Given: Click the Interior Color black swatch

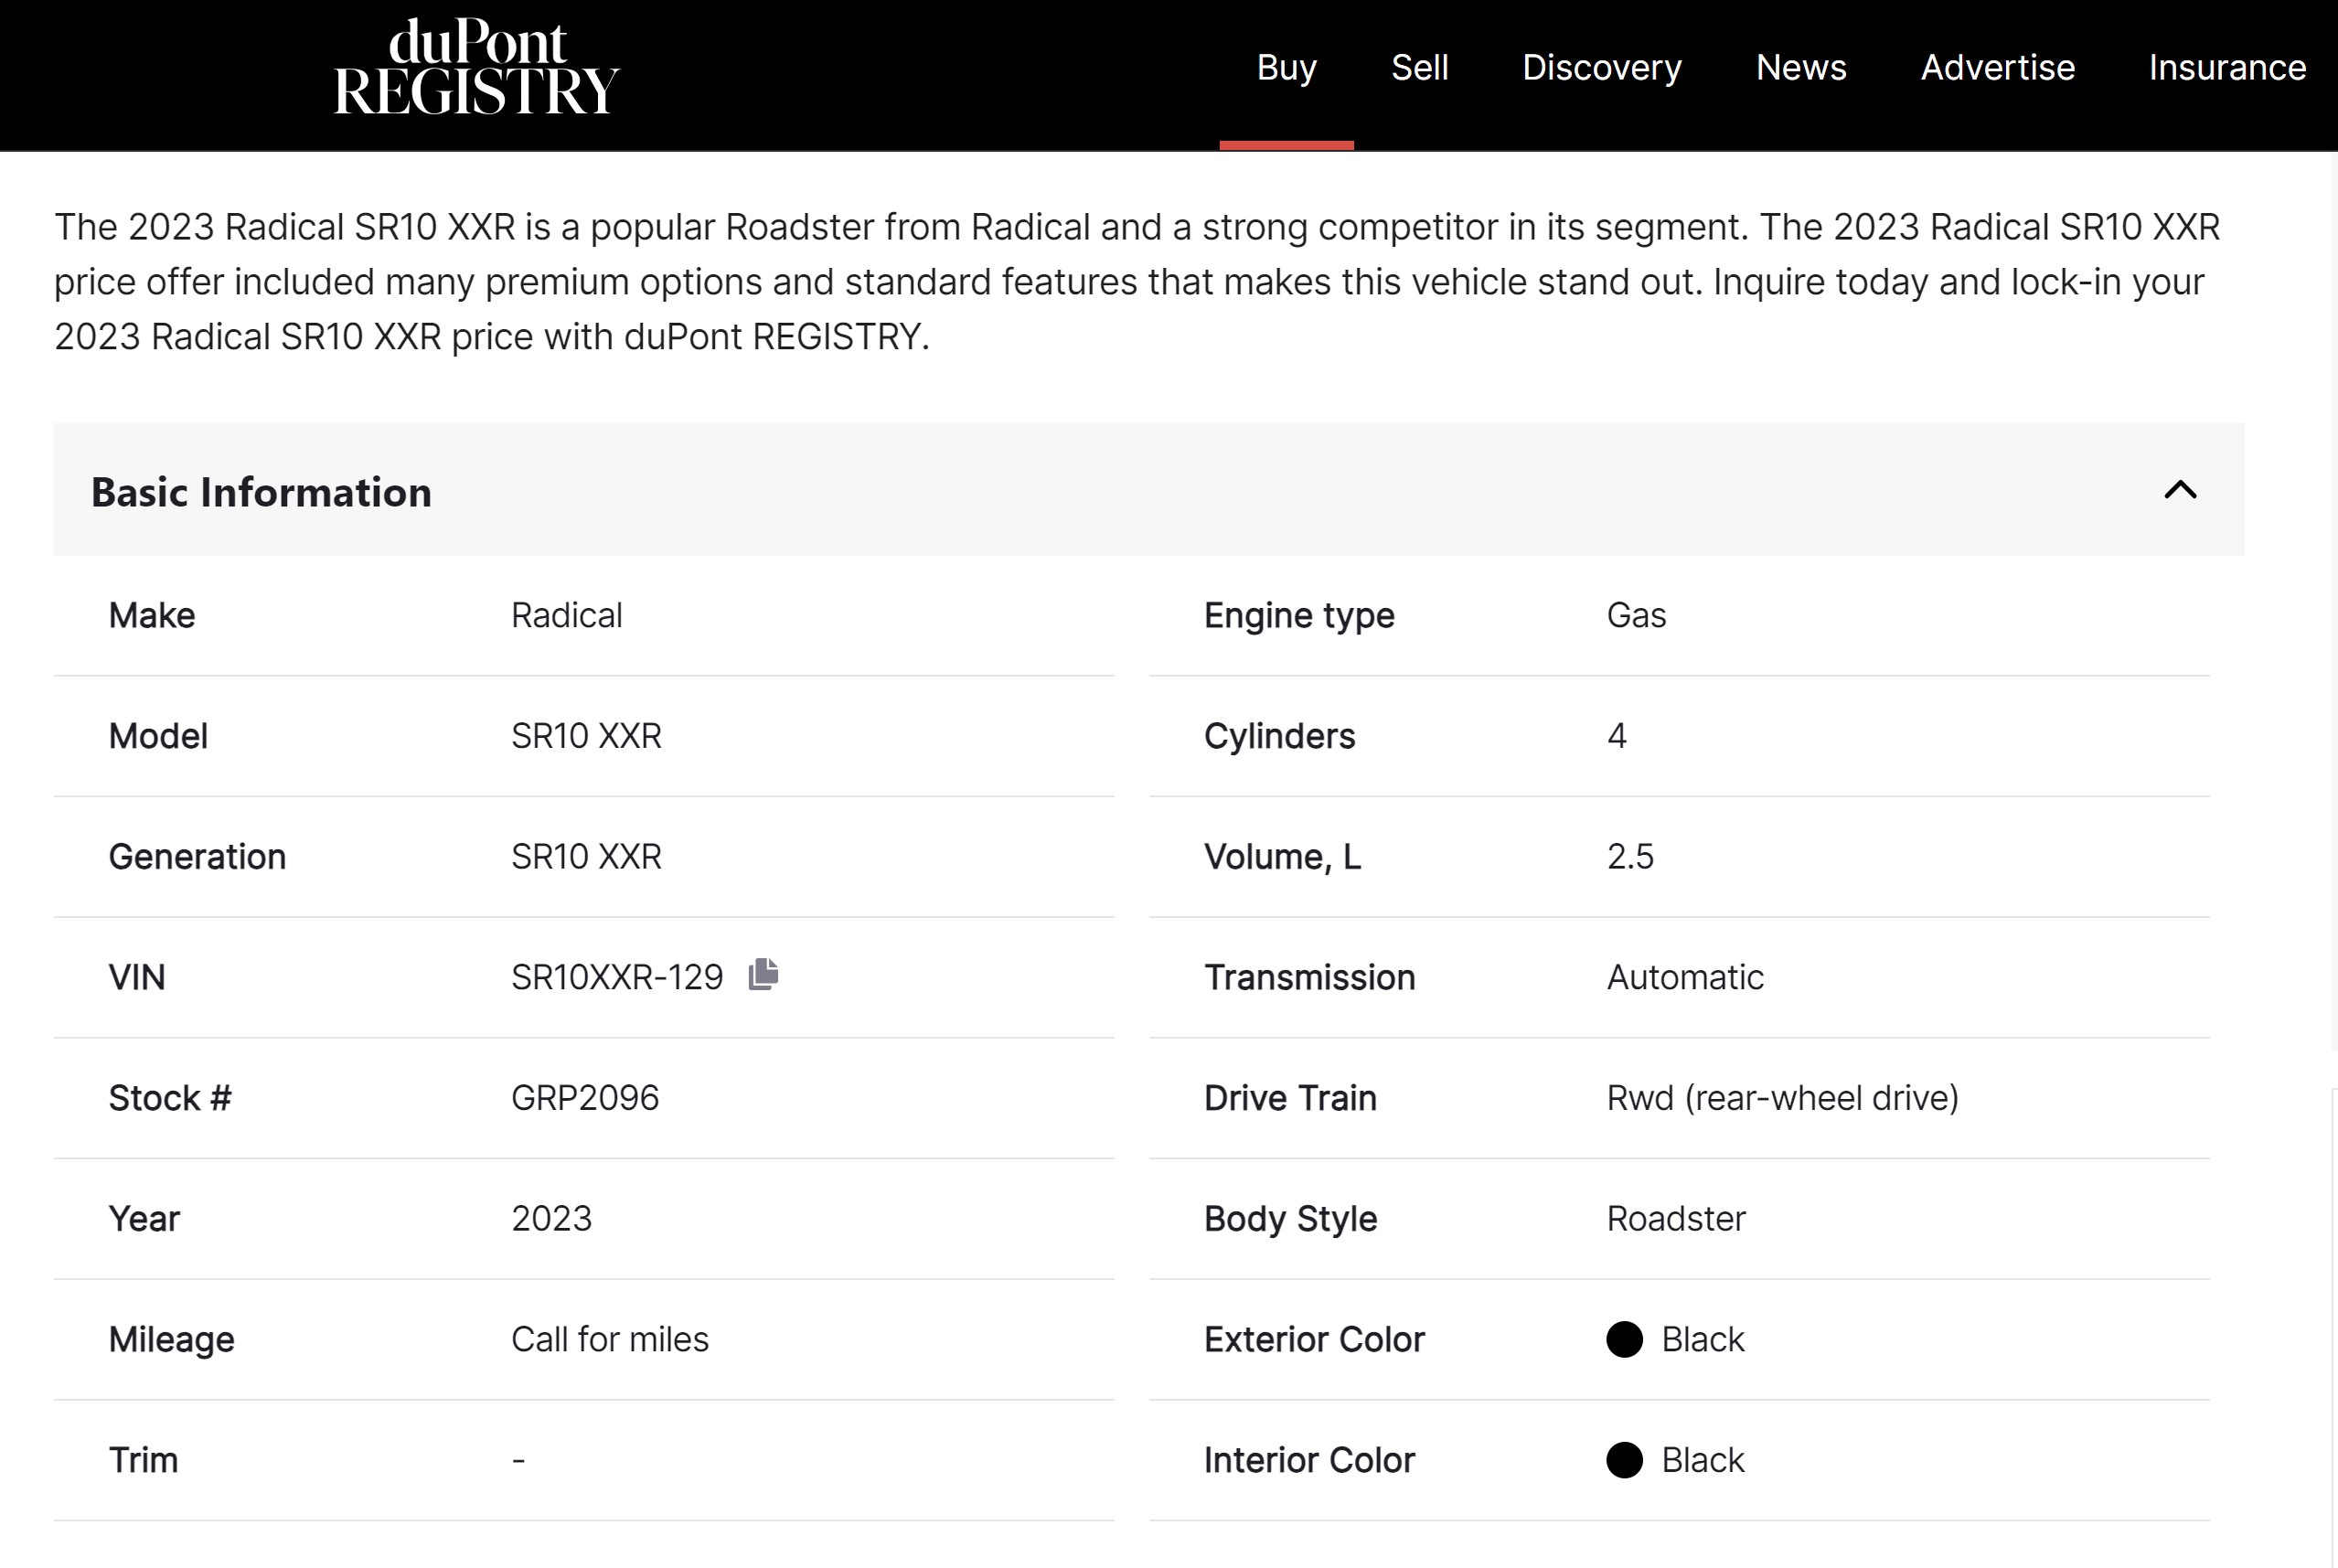Looking at the screenshot, I should coord(1624,1460).
